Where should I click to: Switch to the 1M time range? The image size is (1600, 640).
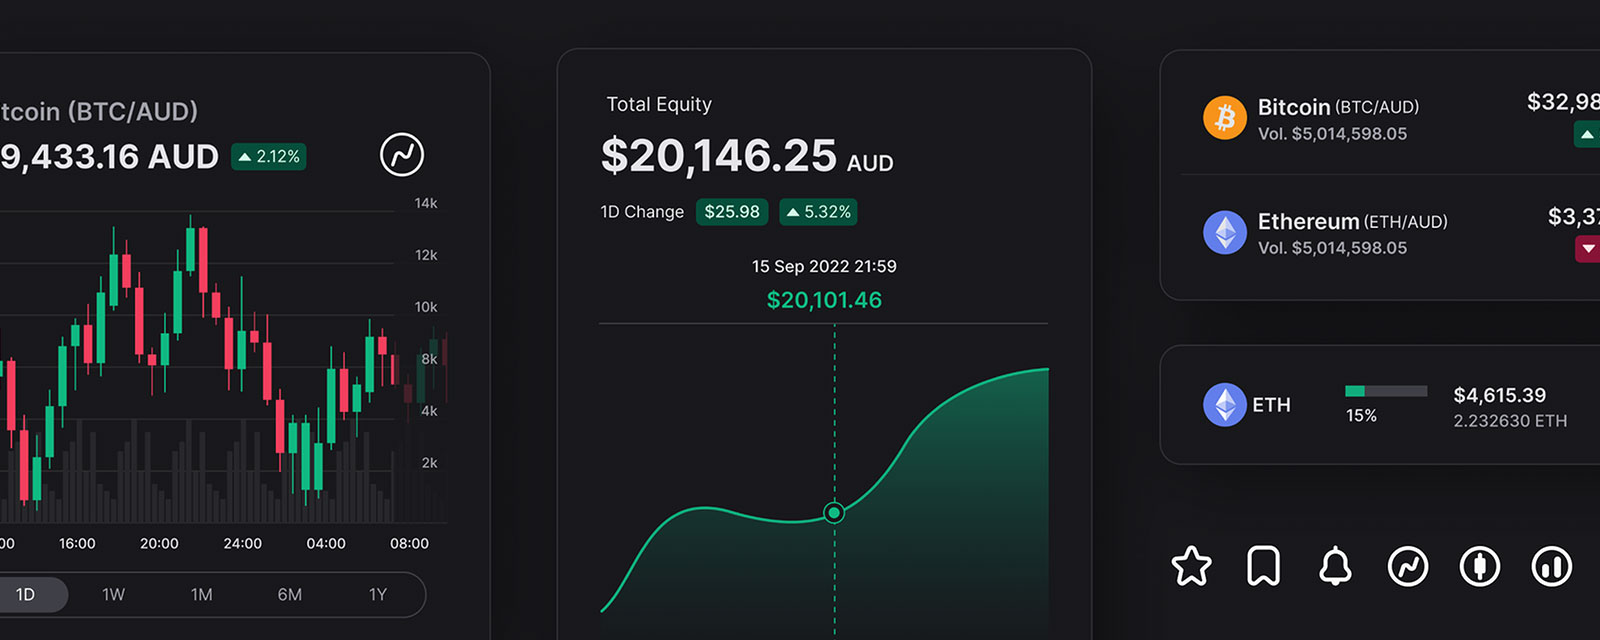[x=202, y=594]
